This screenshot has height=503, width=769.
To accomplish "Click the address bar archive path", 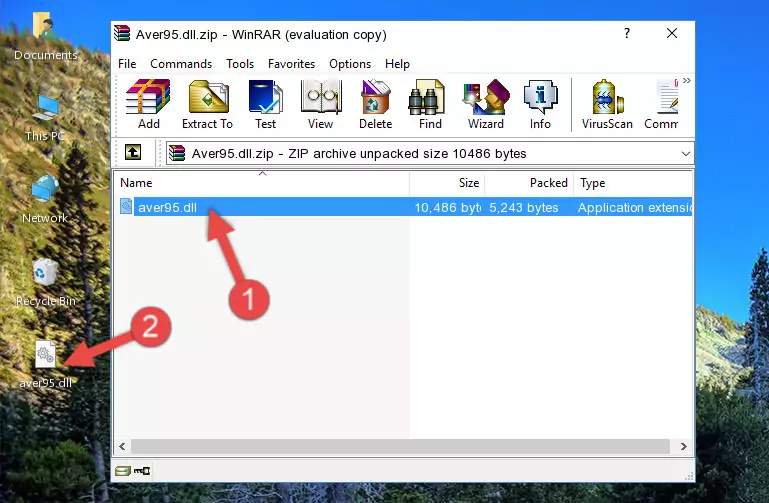I will click(429, 153).
